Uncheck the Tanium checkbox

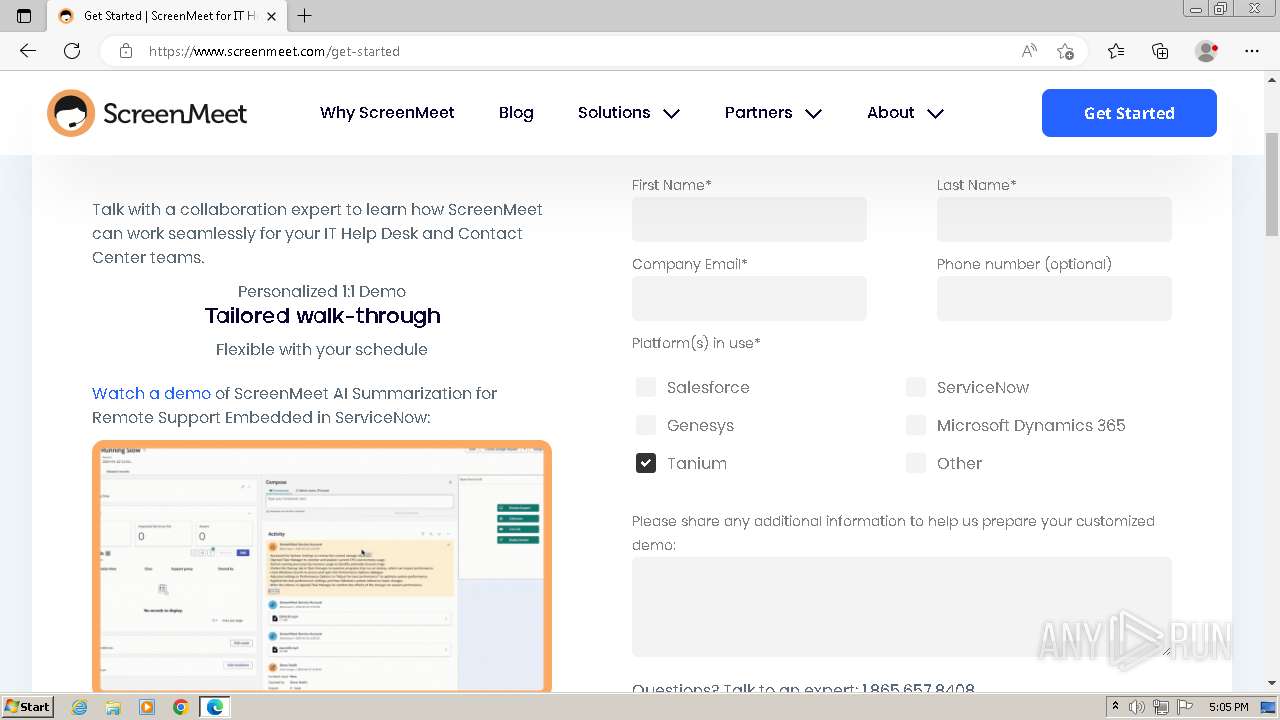[x=646, y=463]
